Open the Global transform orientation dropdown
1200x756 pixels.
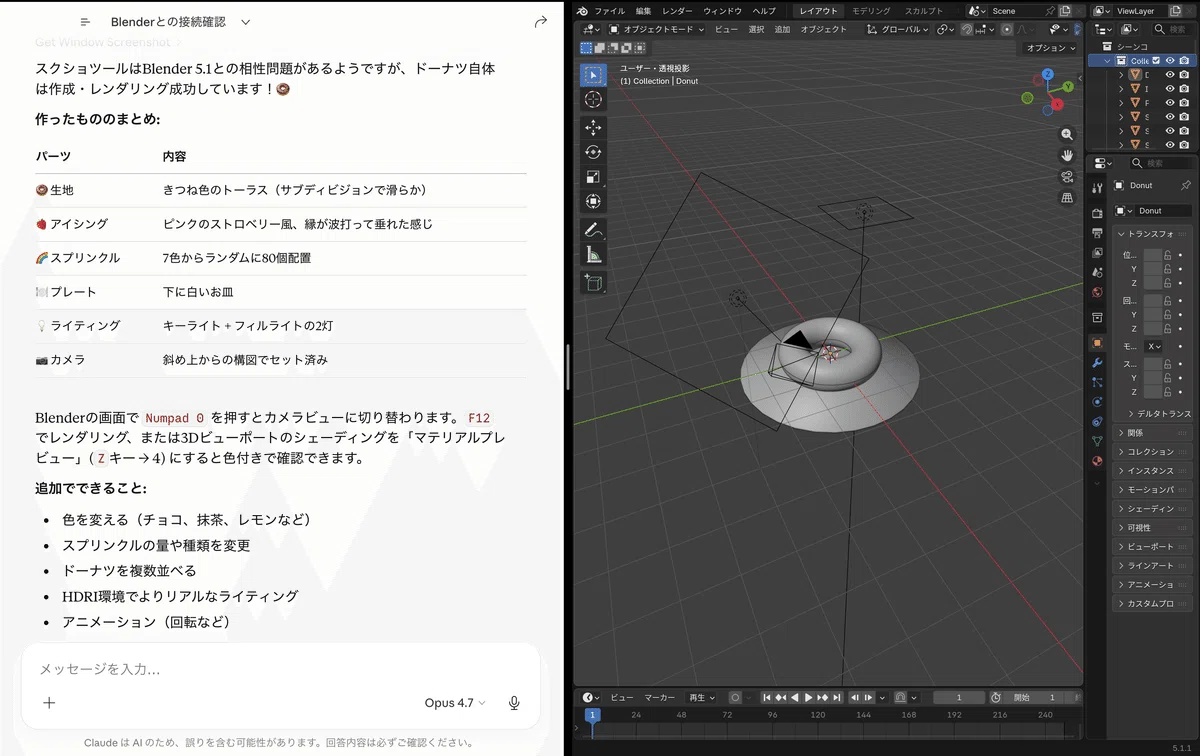pyautogui.click(x=898, y=29)
